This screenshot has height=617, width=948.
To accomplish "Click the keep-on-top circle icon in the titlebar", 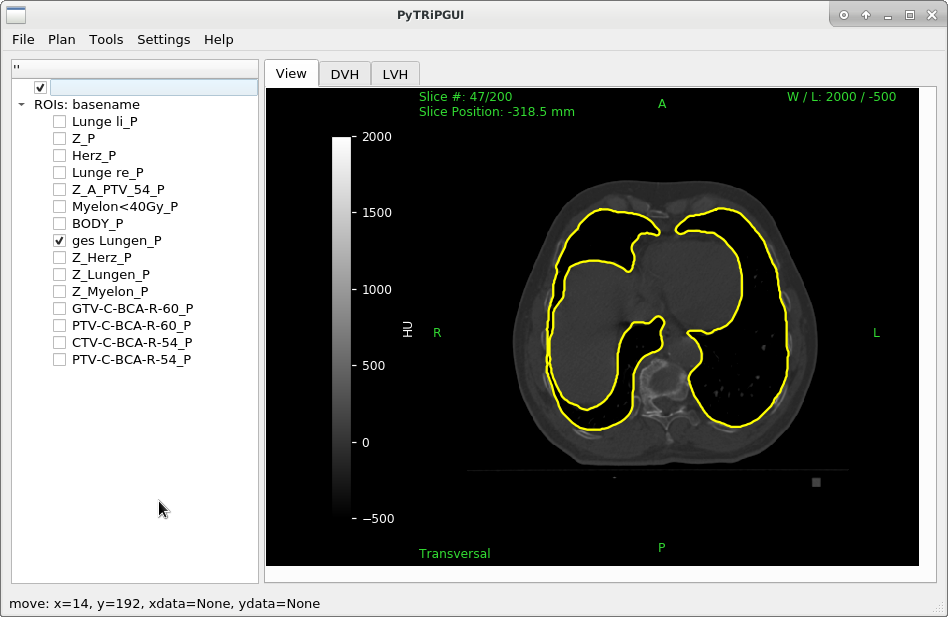I will point(845,14).
